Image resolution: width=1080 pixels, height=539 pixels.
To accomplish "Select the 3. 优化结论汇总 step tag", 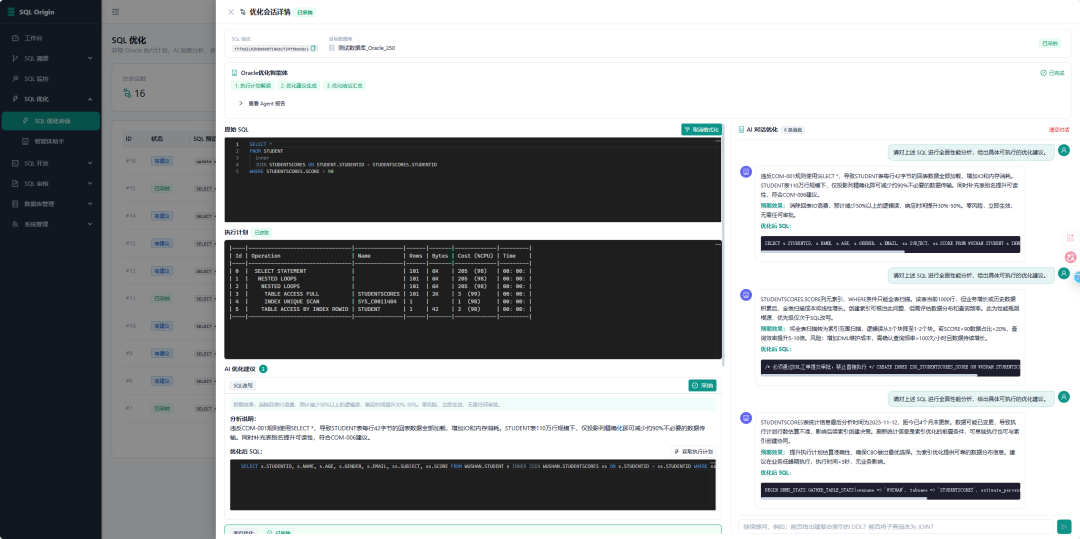I will (344, 86).
